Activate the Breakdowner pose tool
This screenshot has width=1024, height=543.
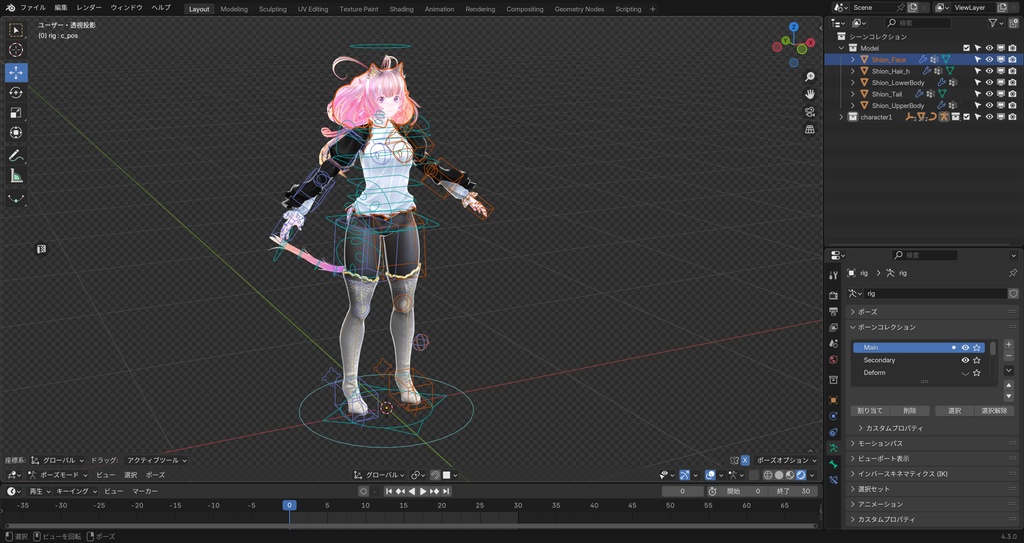(16, 198)
